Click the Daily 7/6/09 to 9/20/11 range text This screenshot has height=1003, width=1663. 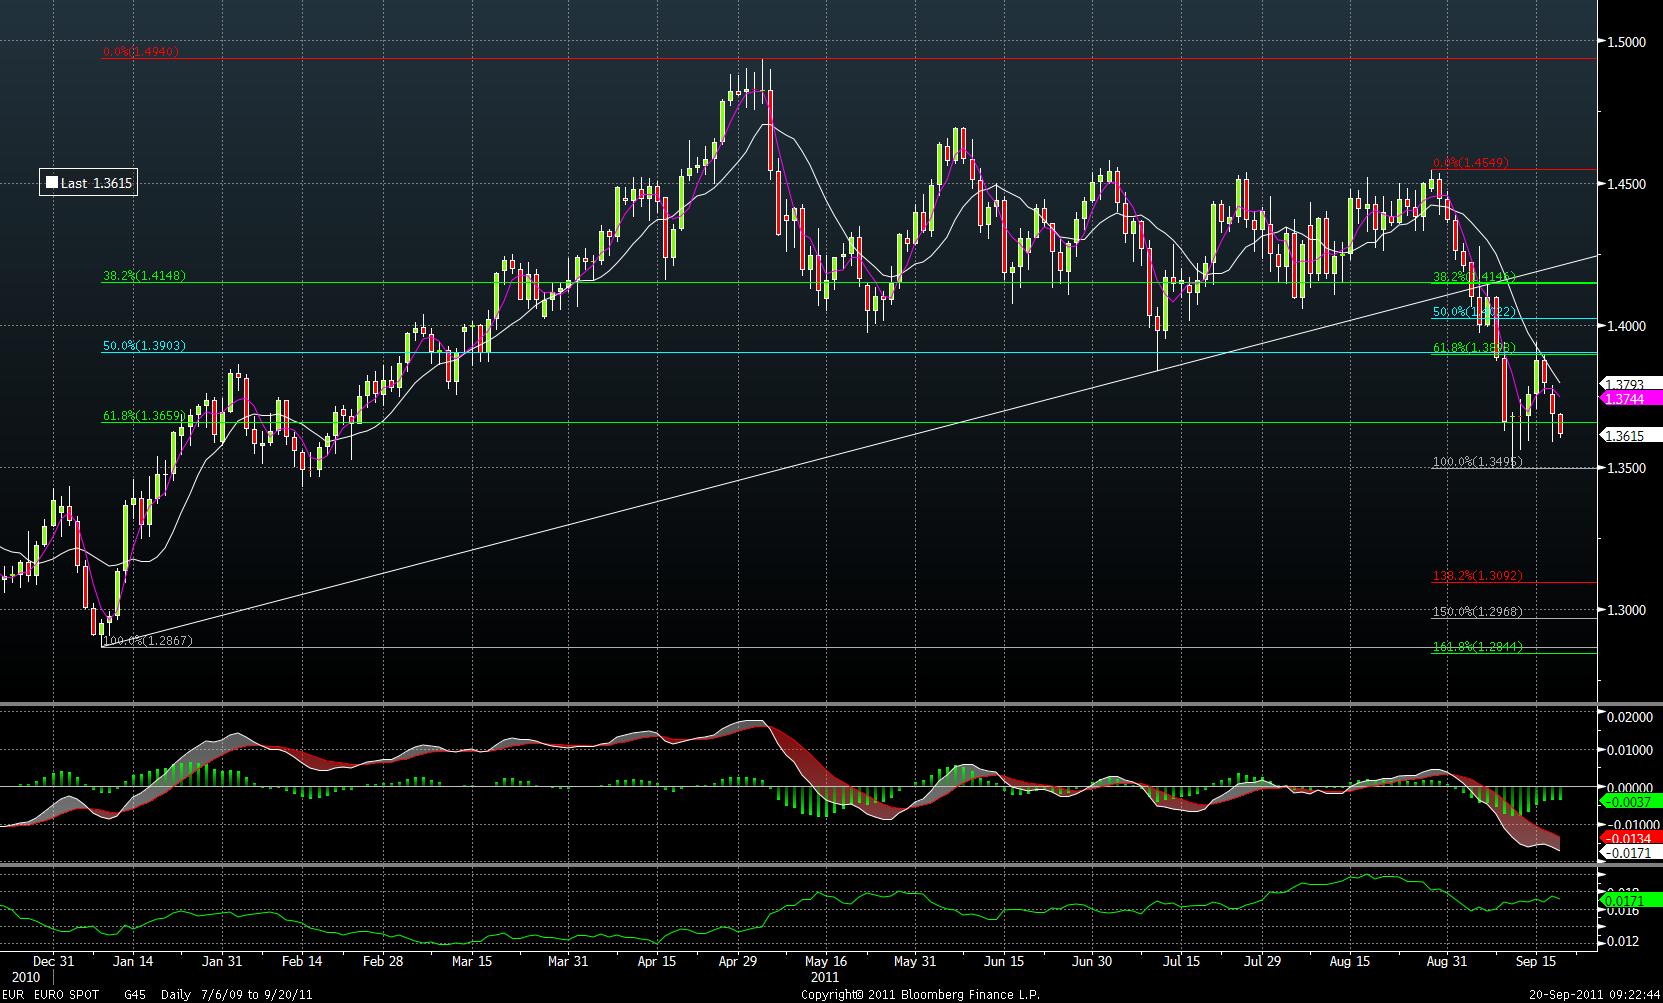tap(241, 994)
